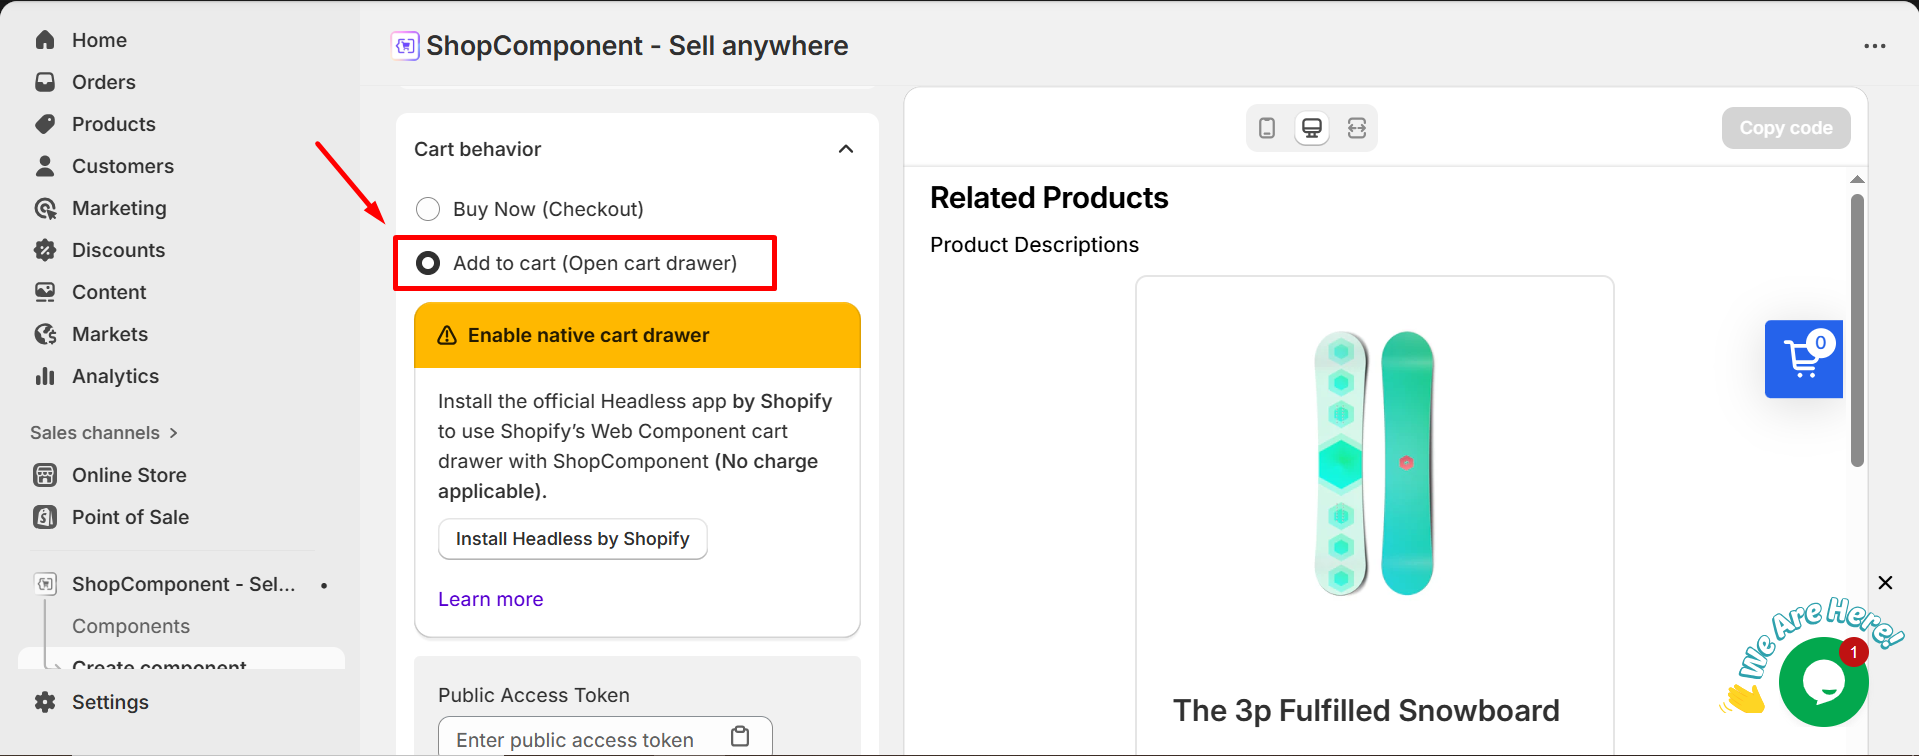Screen dimensions: 1919x756
Task: Click the Content image icon
Action: [45, 292]
